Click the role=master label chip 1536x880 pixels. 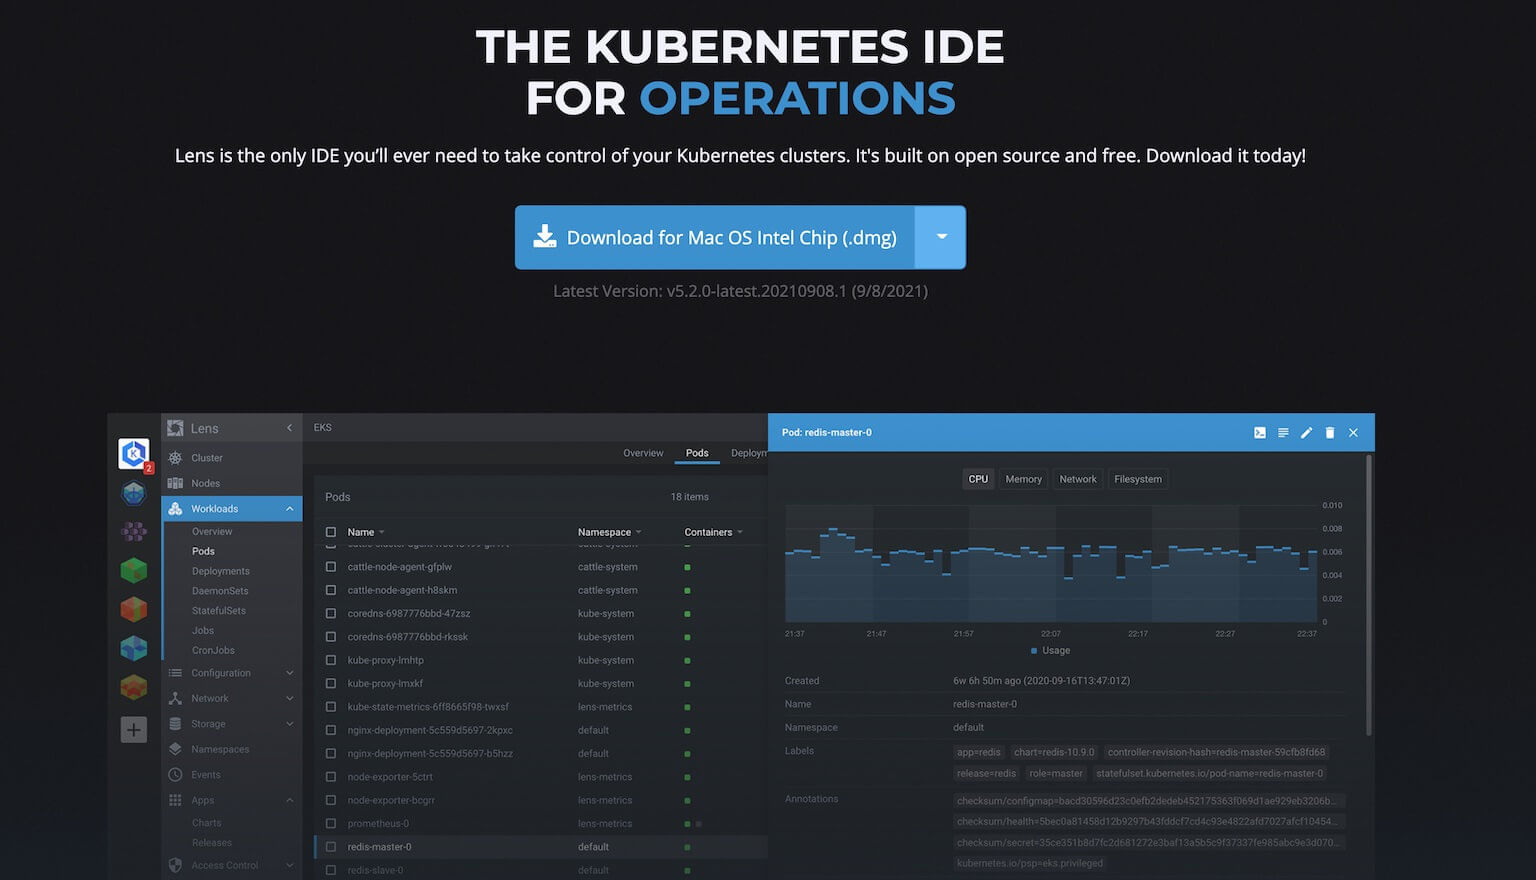click(1056, 773)
